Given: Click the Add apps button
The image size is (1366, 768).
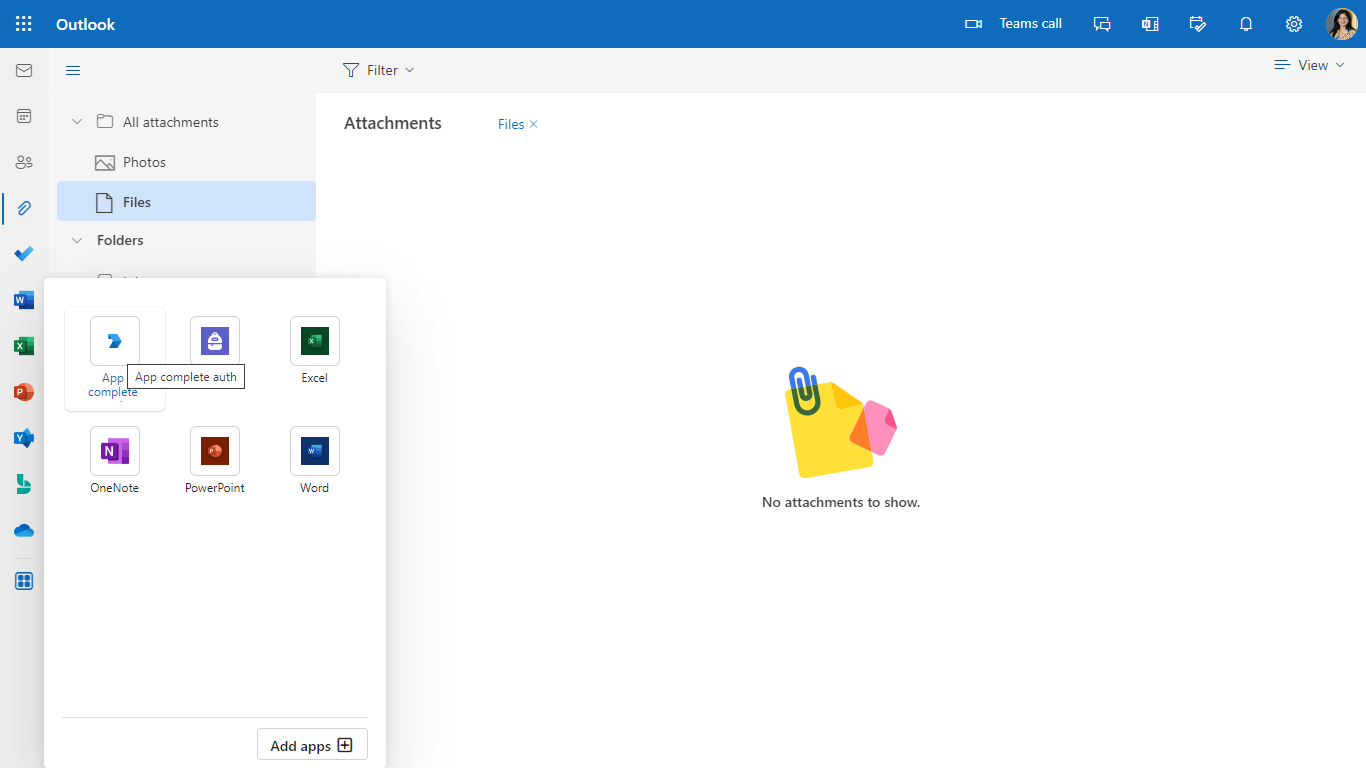Looking at the screenshot, I should [x=312, y=745].
